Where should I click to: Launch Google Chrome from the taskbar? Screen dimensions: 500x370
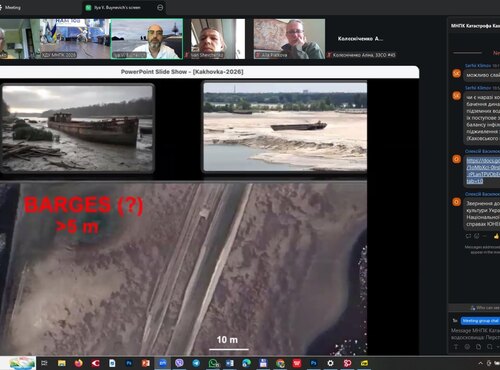pos(280,363)
